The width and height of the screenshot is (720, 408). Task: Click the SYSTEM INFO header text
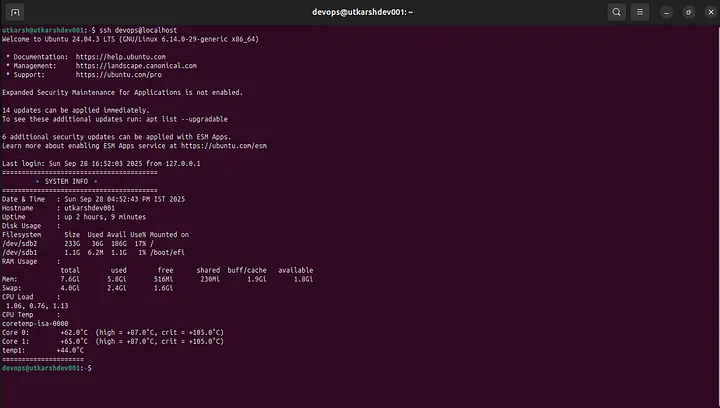[x=66, y=181]
